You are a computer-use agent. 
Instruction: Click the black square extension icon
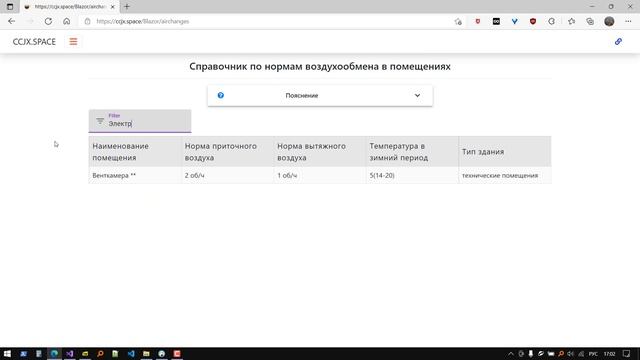496,21
